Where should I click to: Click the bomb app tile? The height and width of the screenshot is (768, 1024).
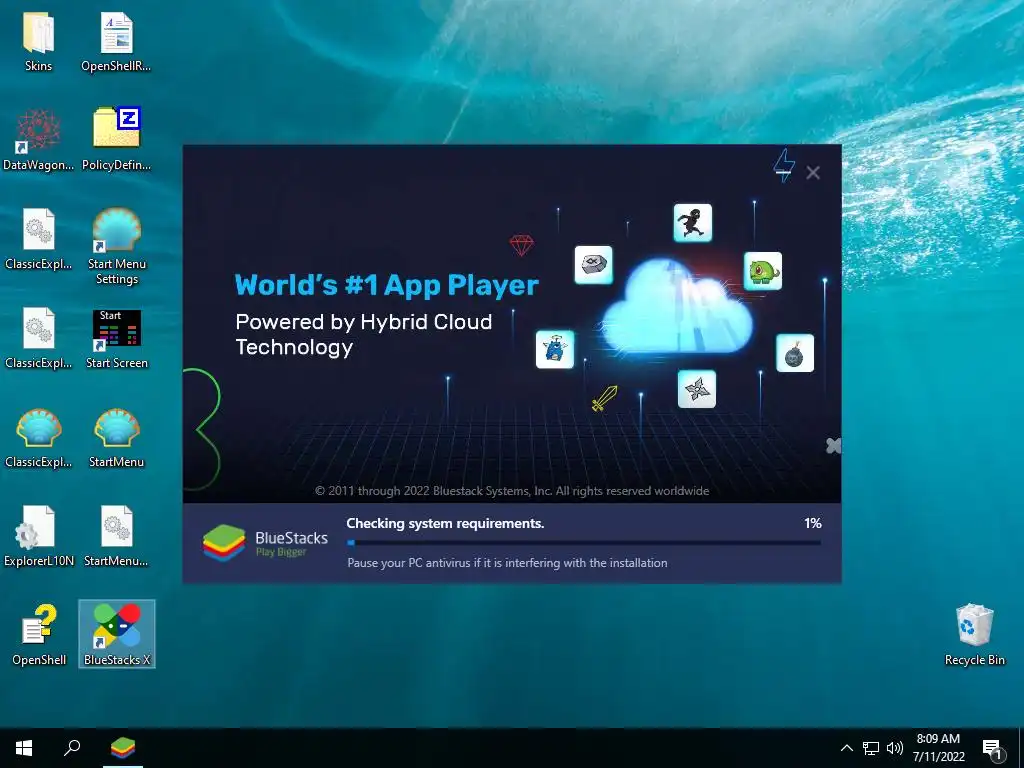(x=795, y=353)
